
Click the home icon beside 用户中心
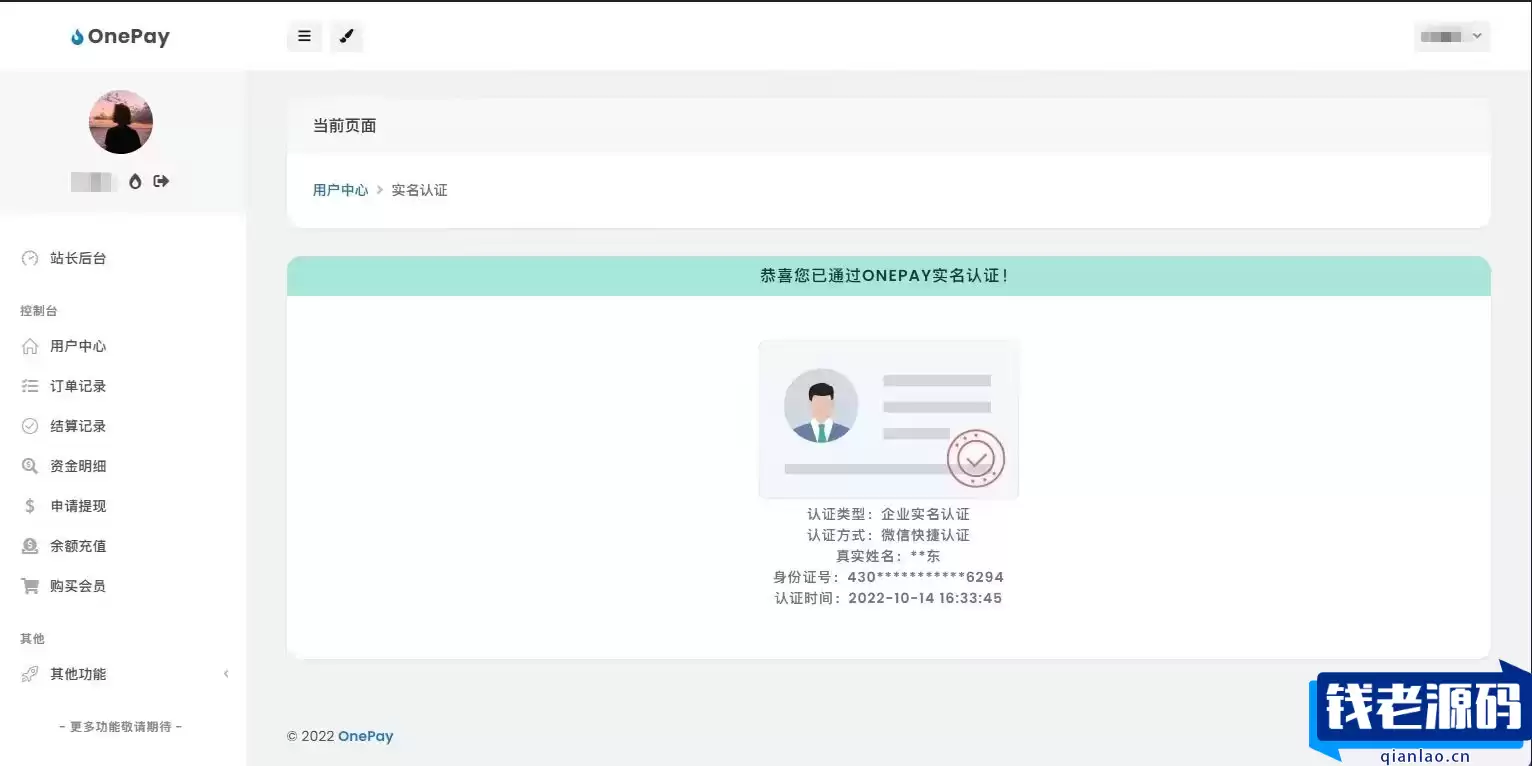coord(30,346)
